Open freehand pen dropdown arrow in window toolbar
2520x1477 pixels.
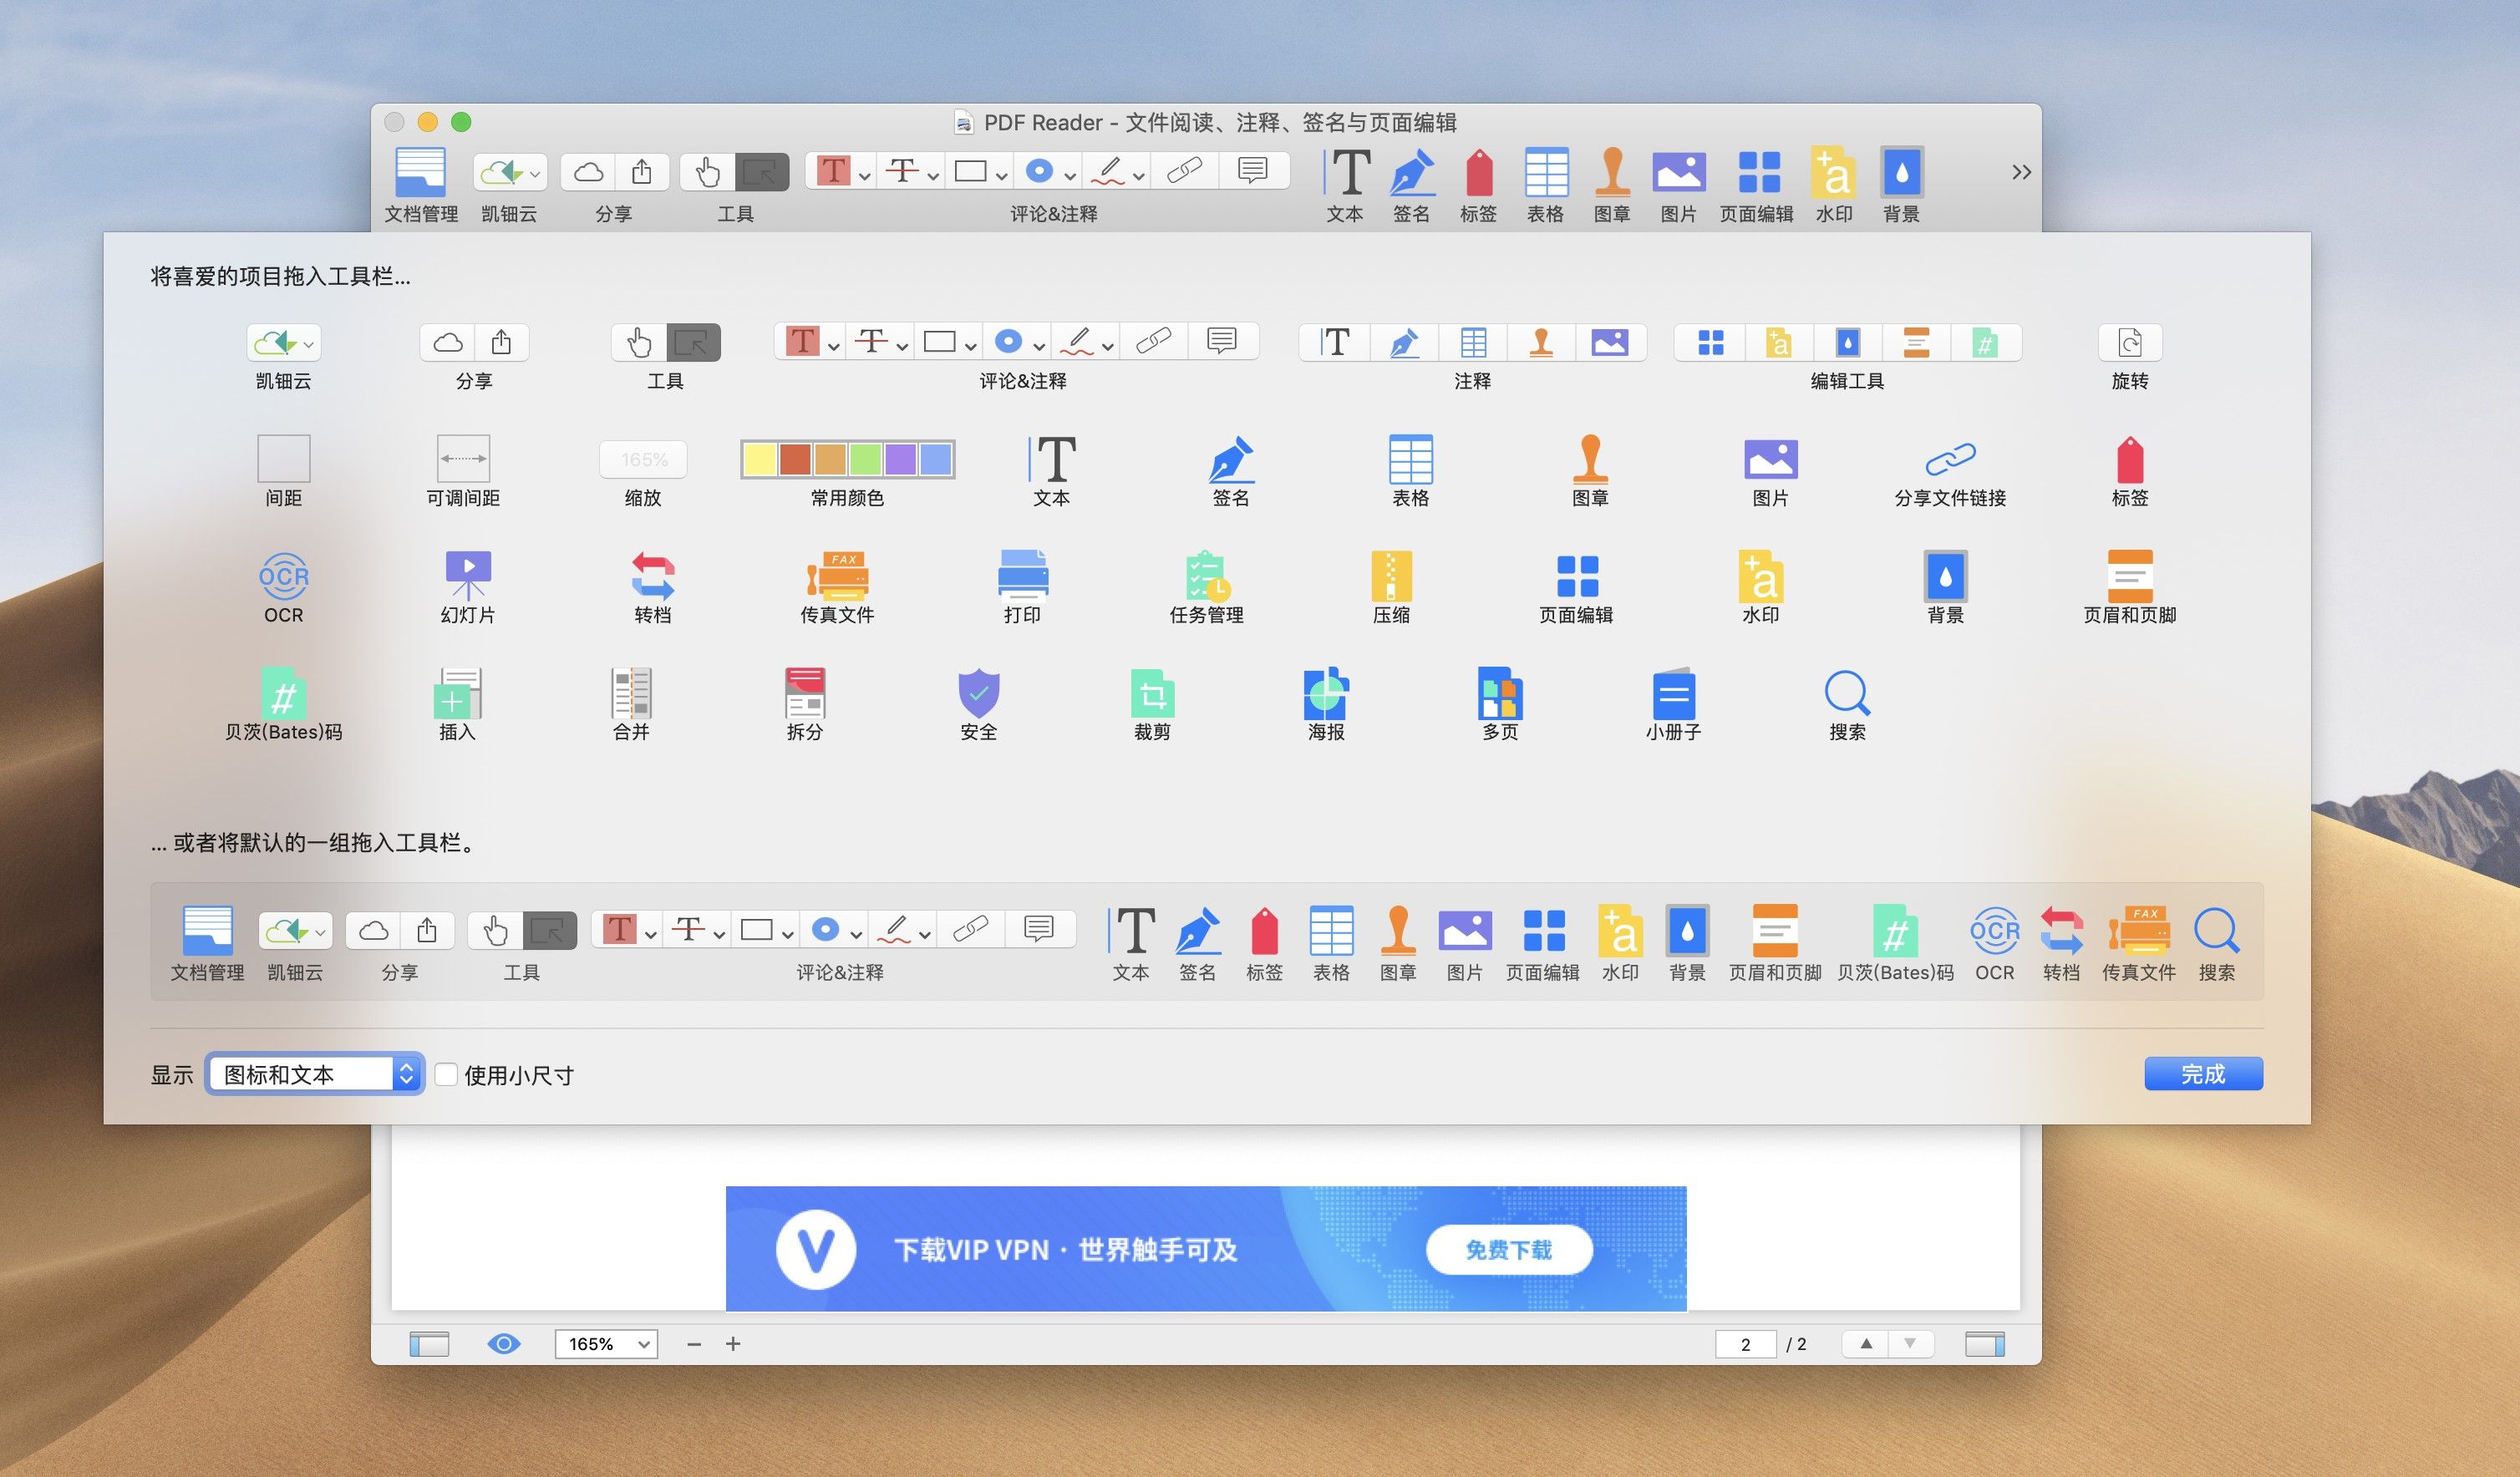coord(1138,175)
